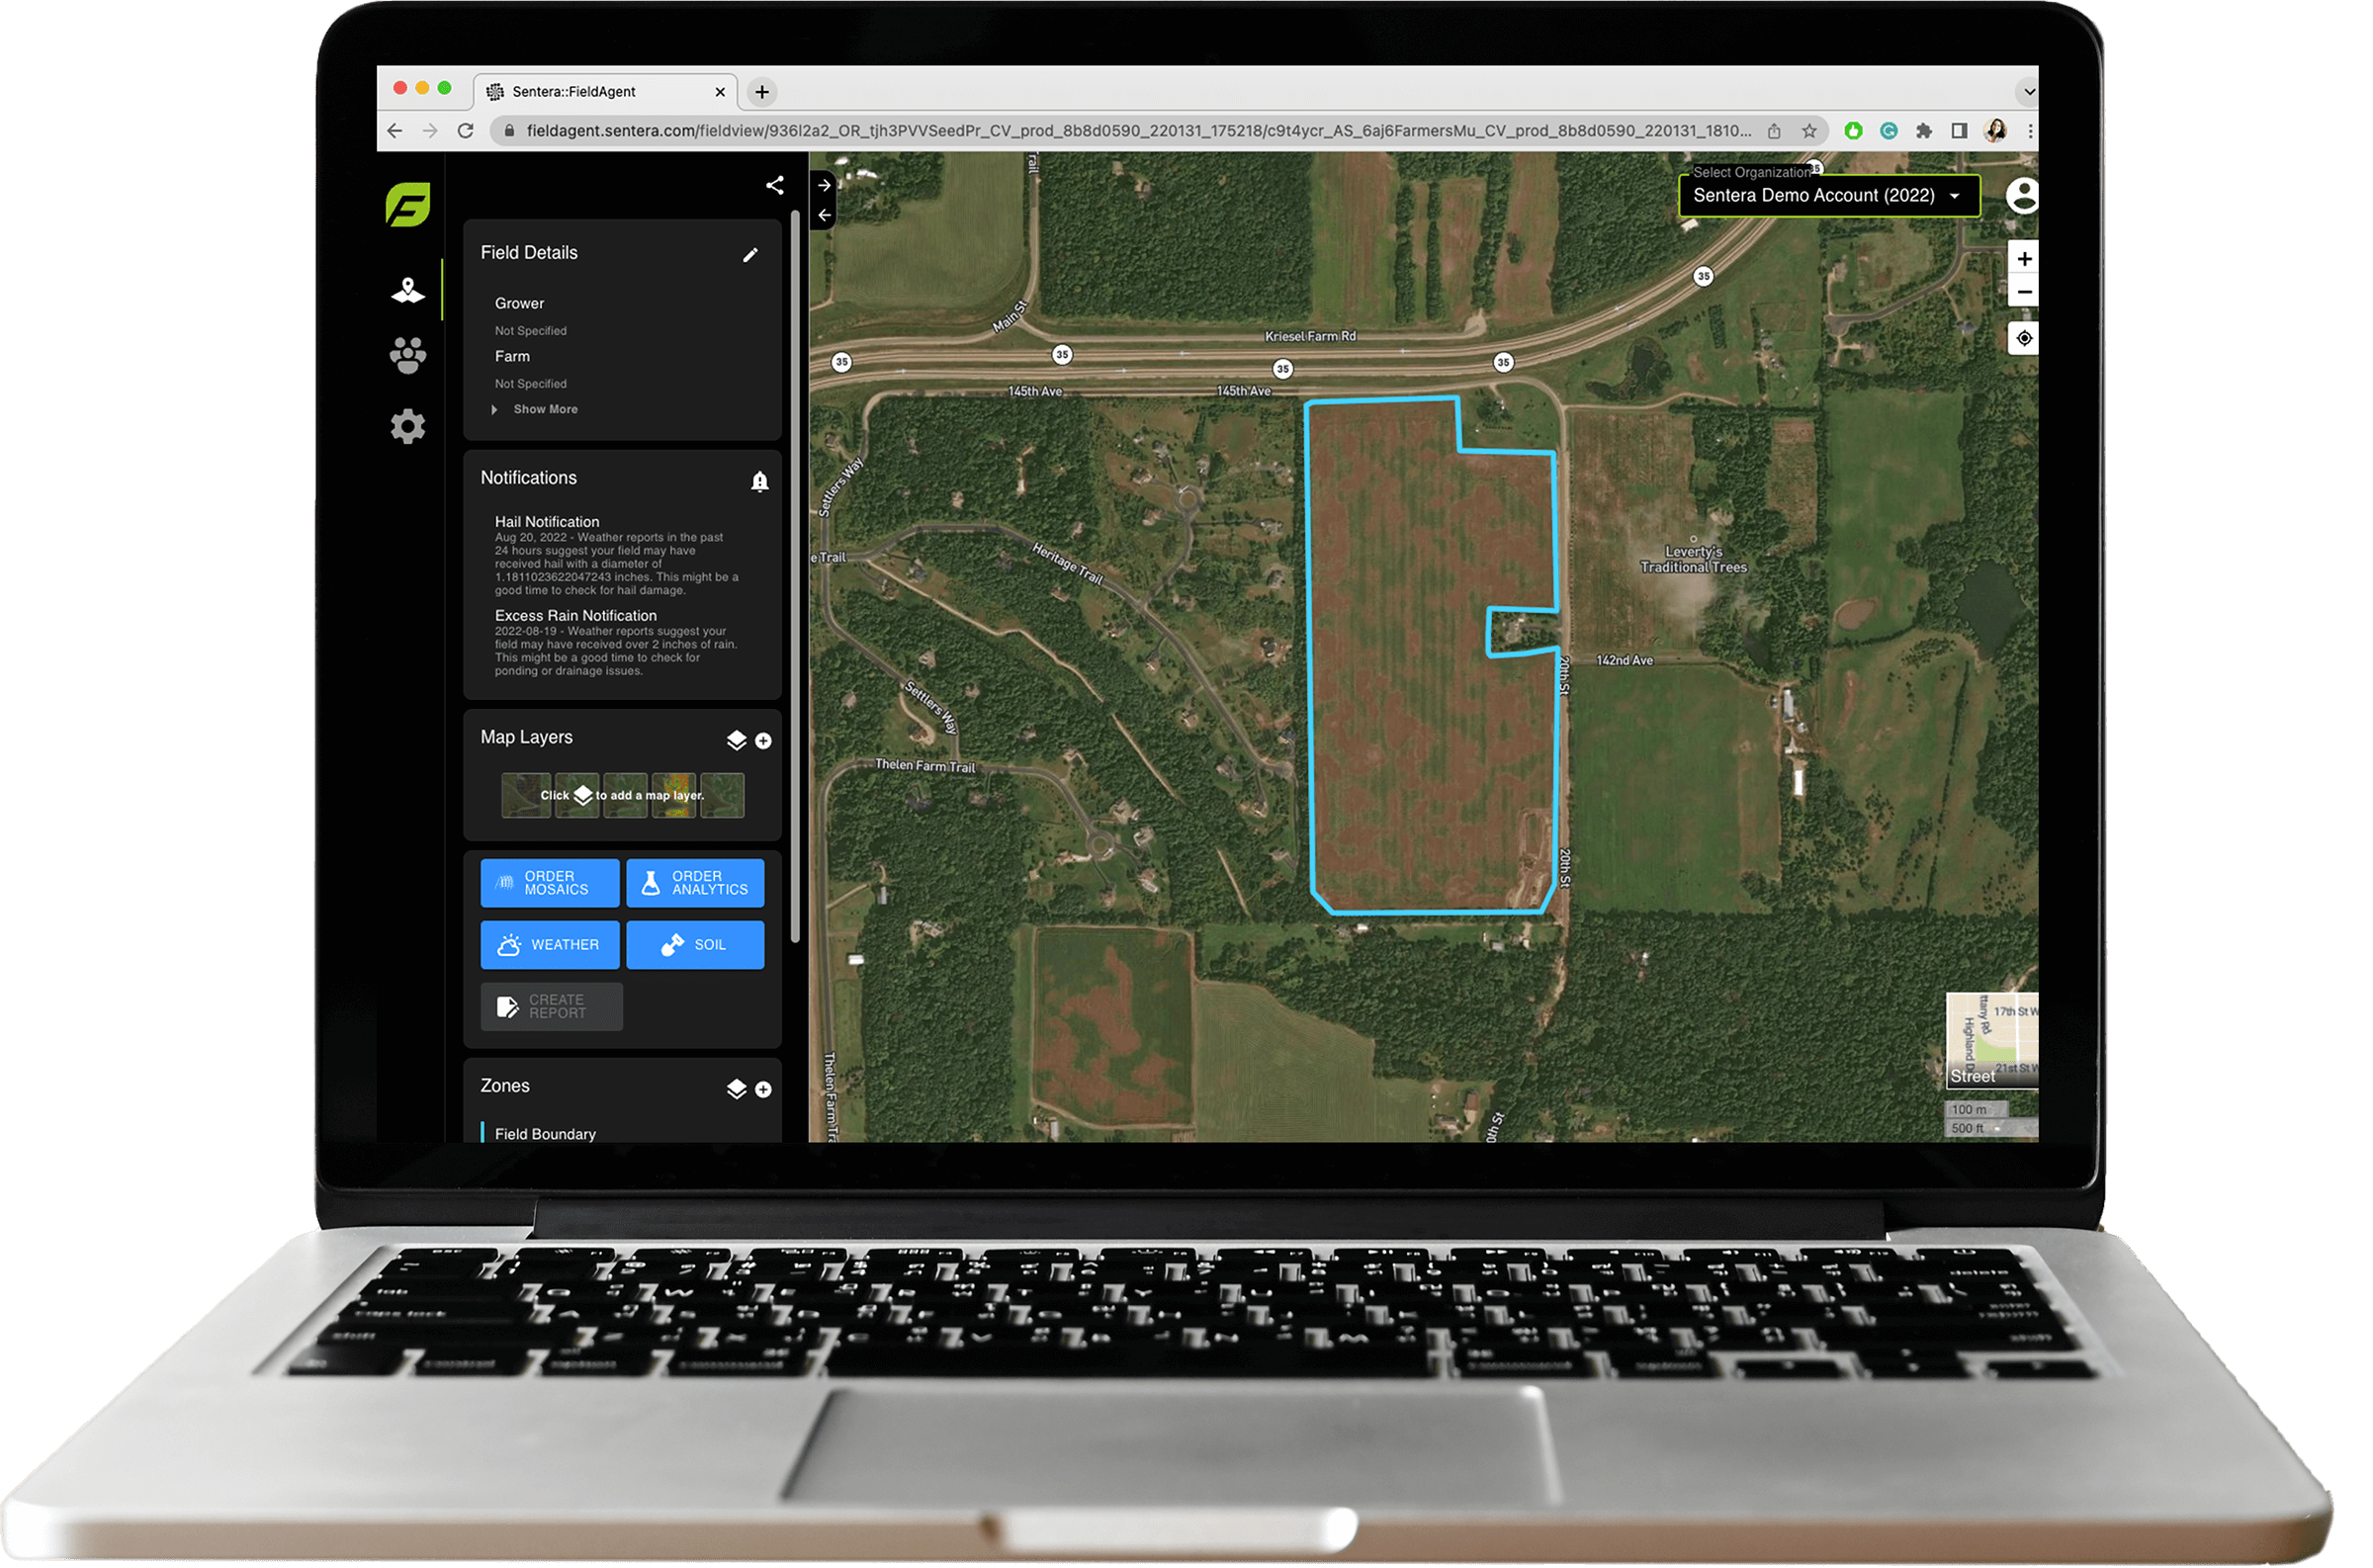
Task: Close the Sentera::FieldAgent tab
Action: click(721, 92)
